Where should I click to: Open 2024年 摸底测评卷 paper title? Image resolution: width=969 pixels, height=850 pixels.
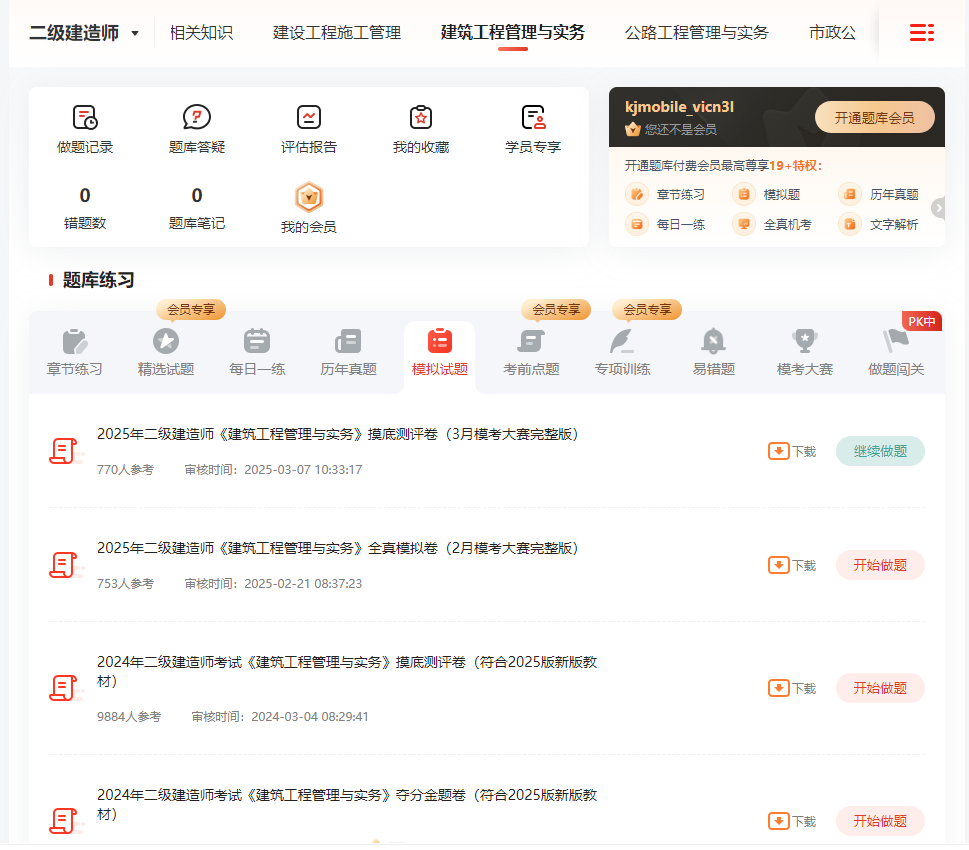point(347,671)
